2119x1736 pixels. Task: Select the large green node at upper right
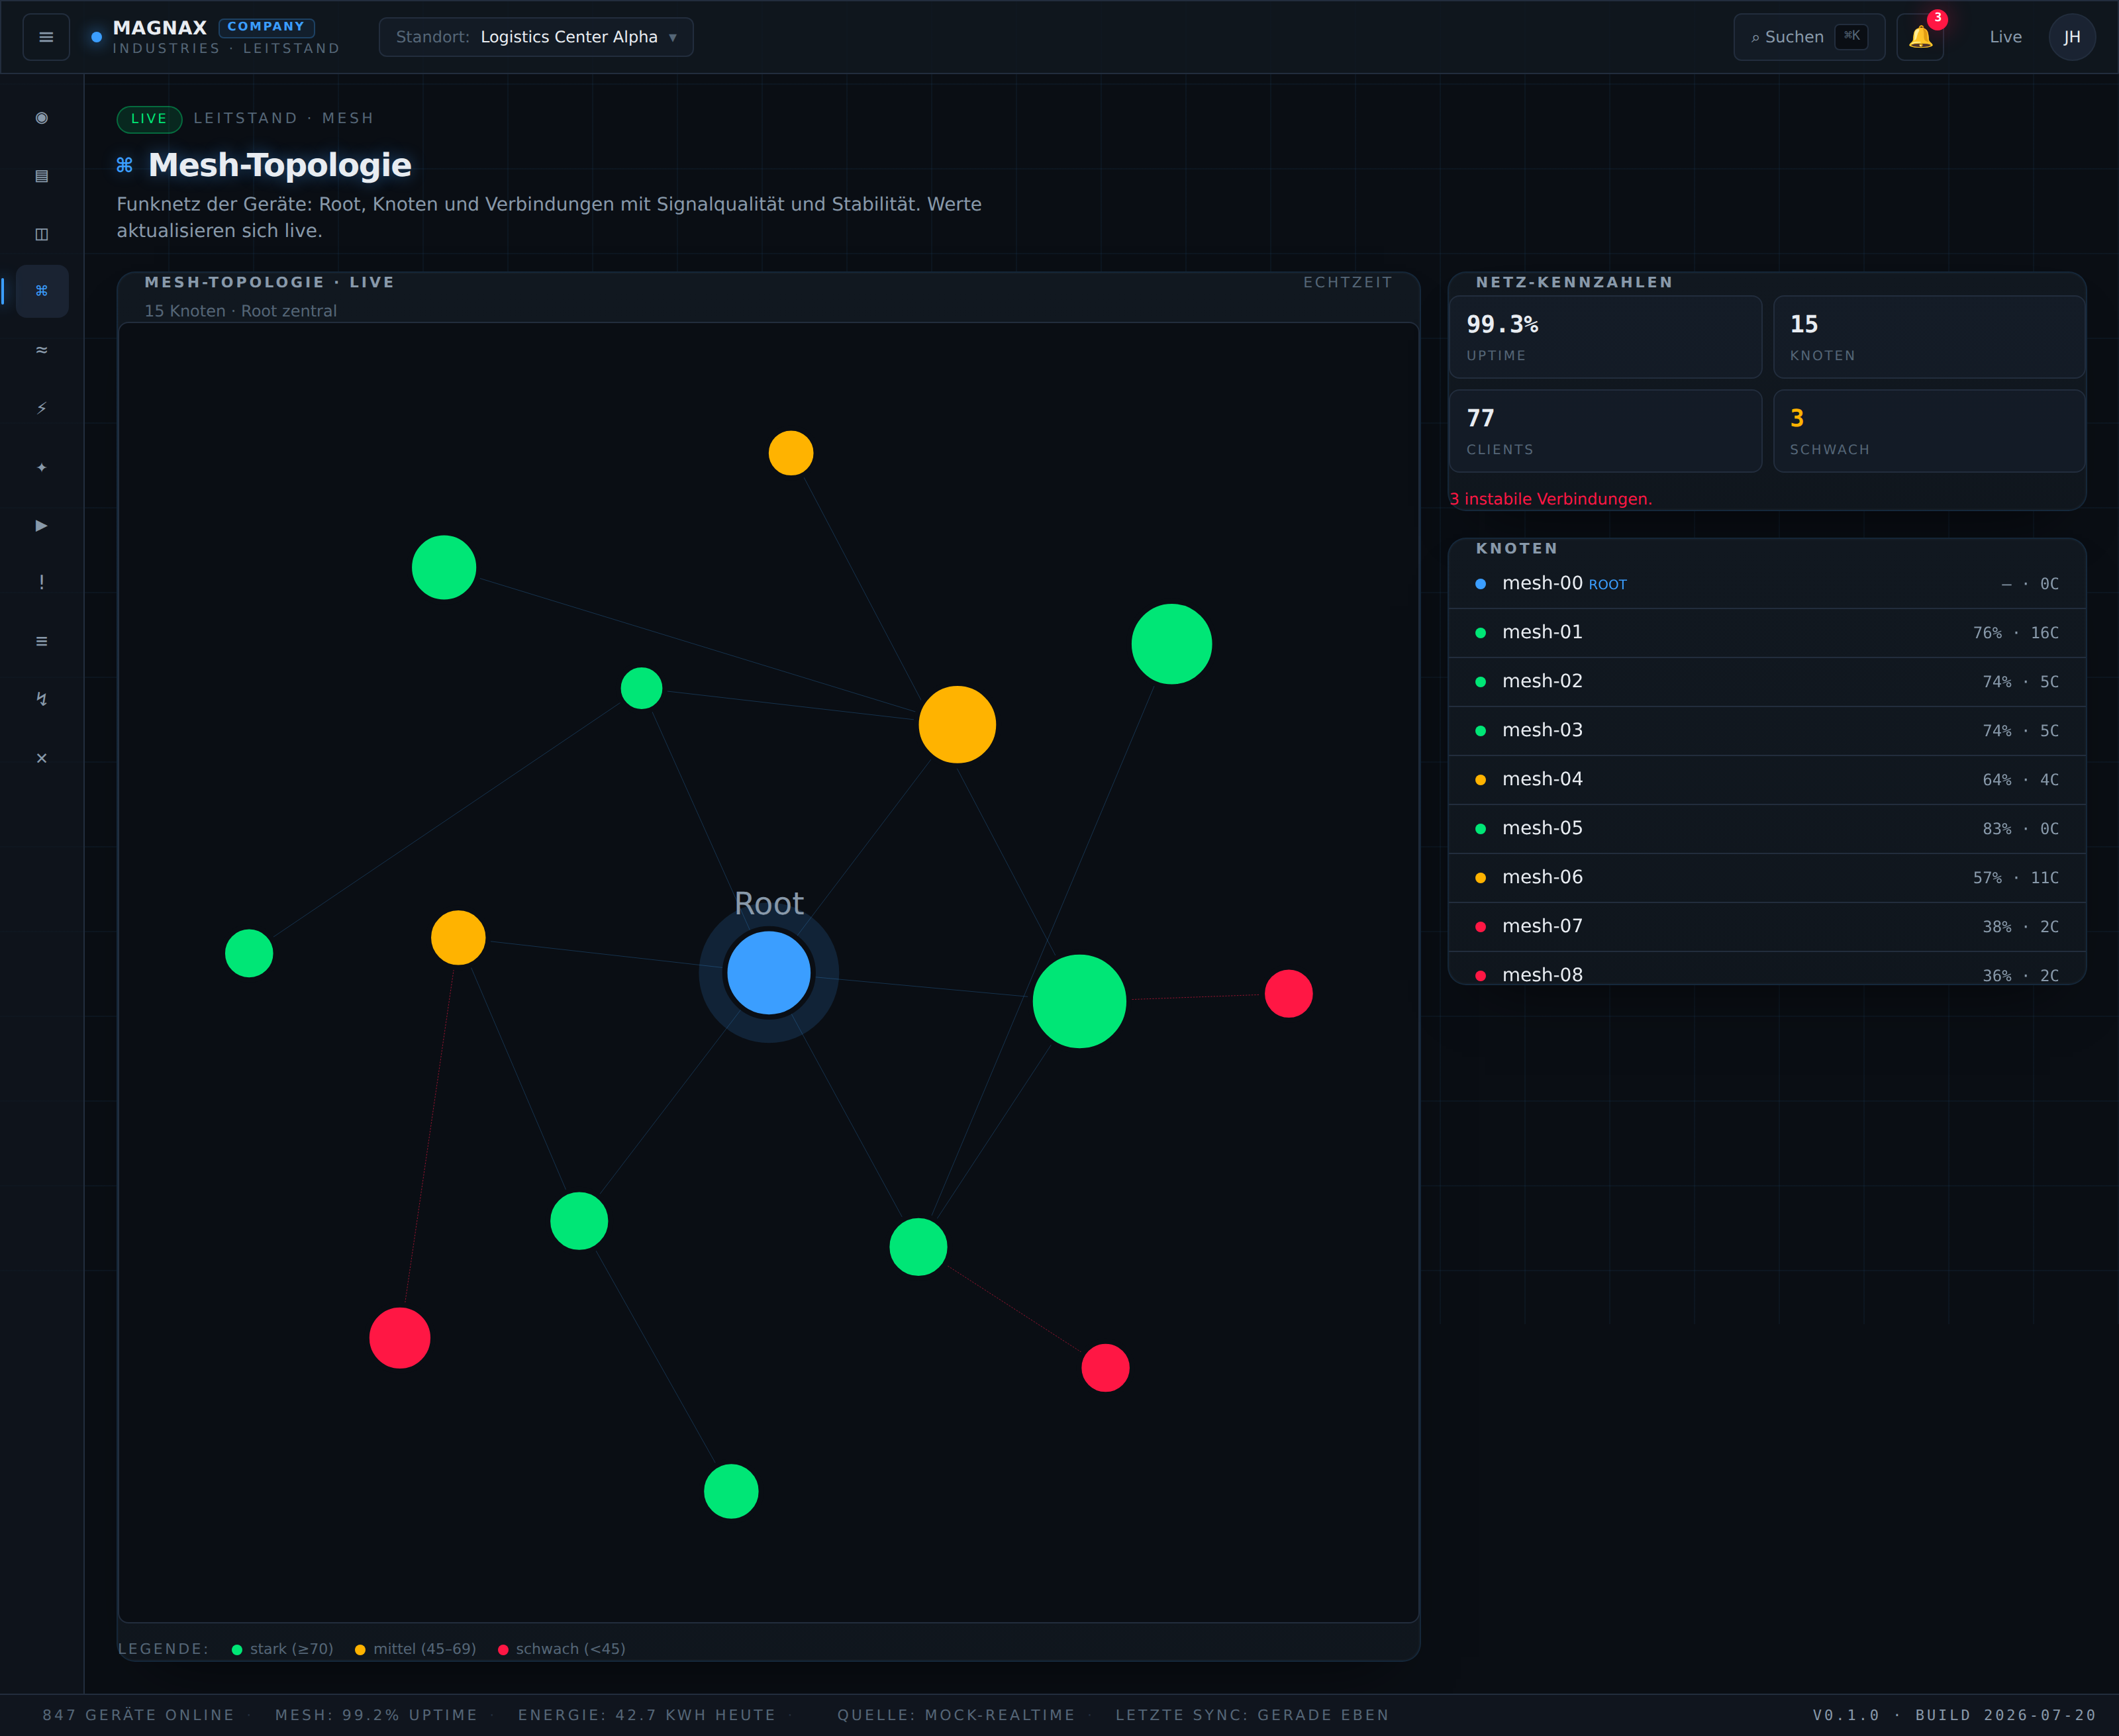pos(1172,644)
